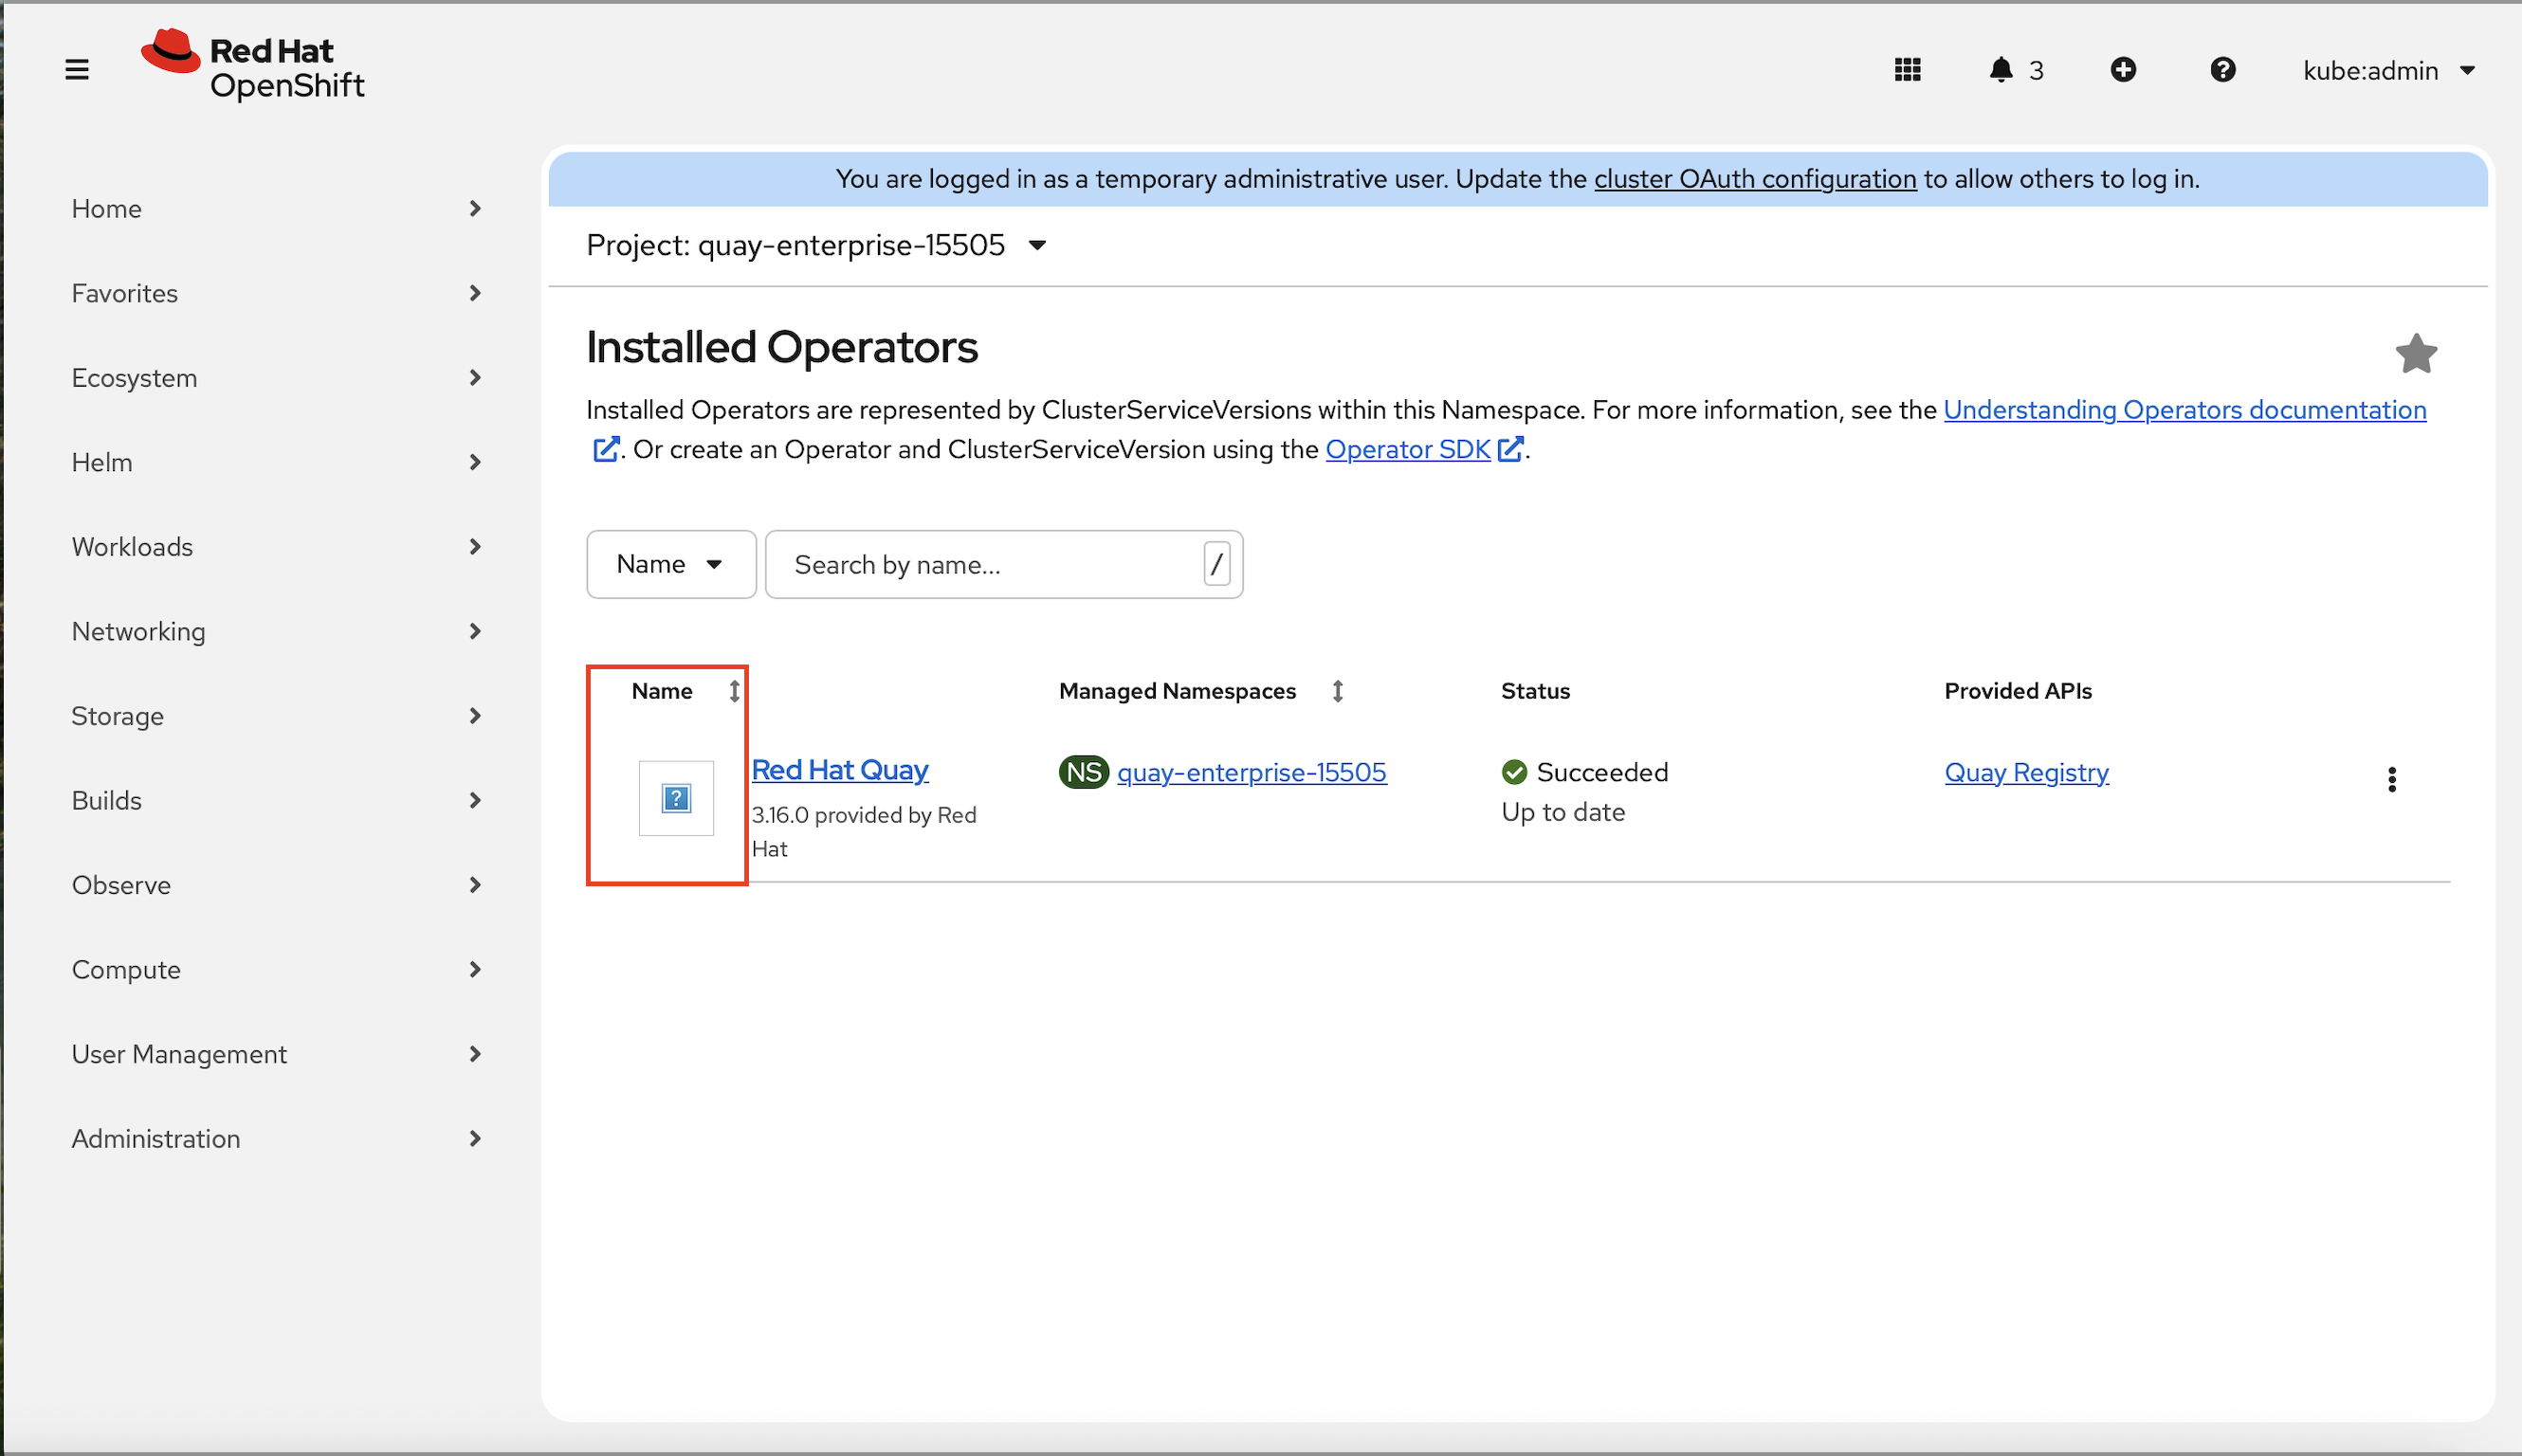
Task: Open the Name filter type dropdown
Action: (x=670, y=564)
